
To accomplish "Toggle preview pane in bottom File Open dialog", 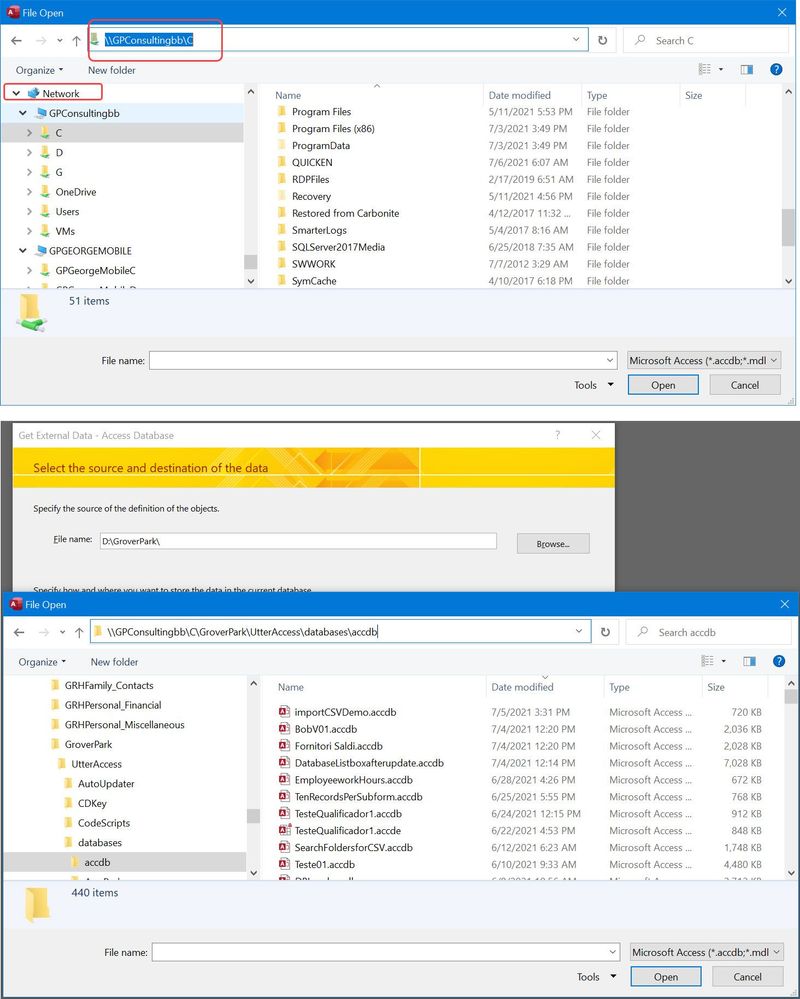I will tap(749, 661).
